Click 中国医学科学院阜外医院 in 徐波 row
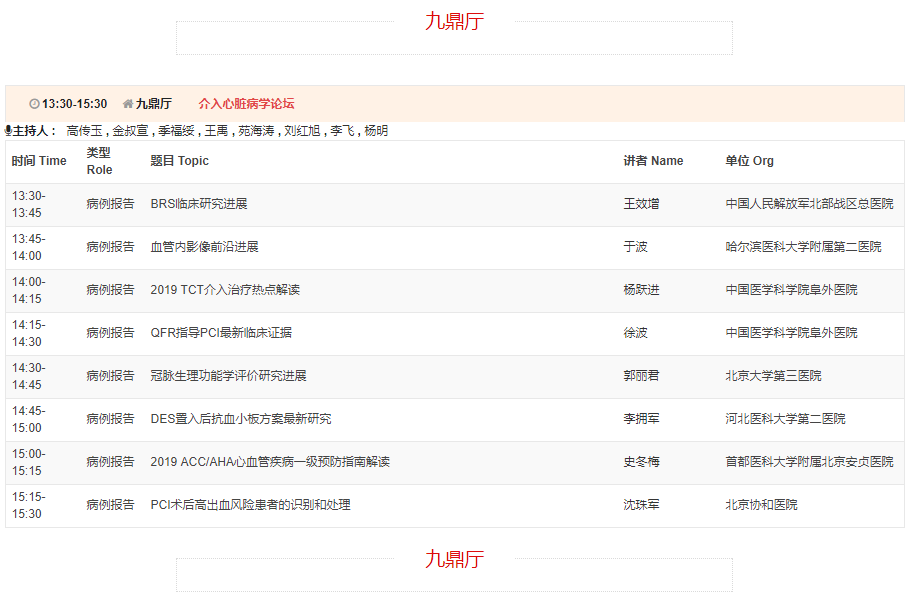 (x=791, y=332)
